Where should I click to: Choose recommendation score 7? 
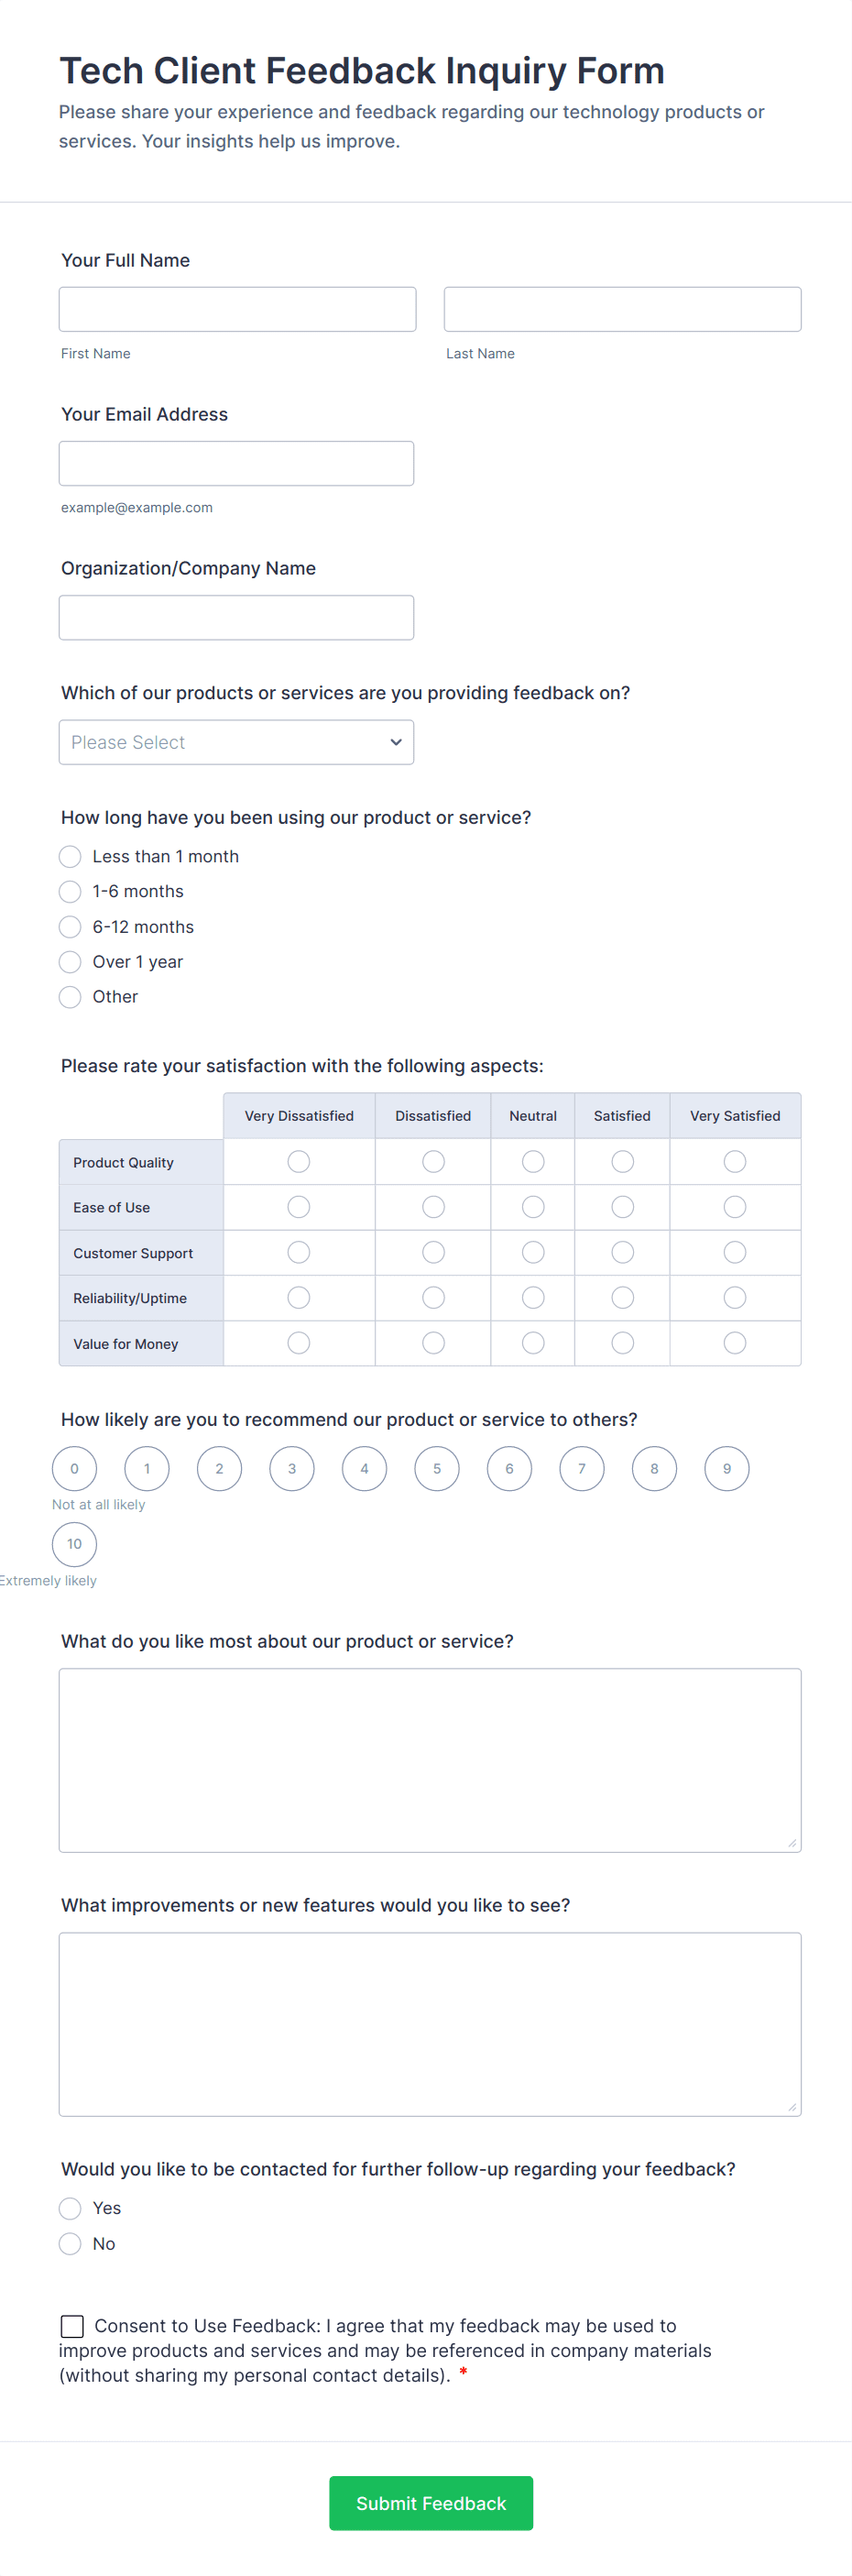582,1468
